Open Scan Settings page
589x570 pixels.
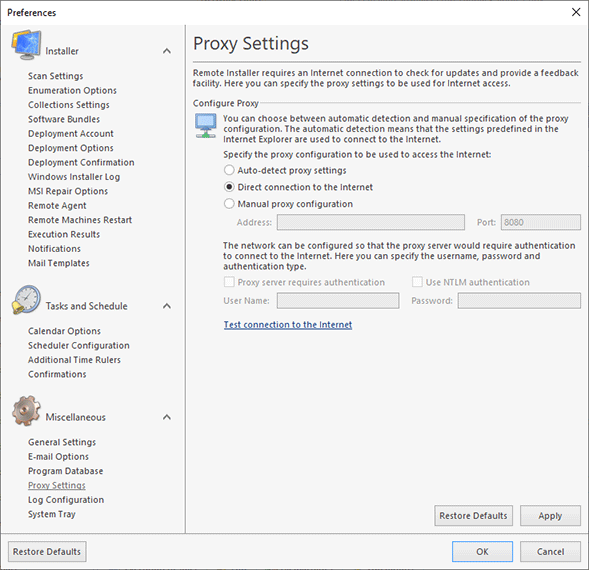click(56, 76)
